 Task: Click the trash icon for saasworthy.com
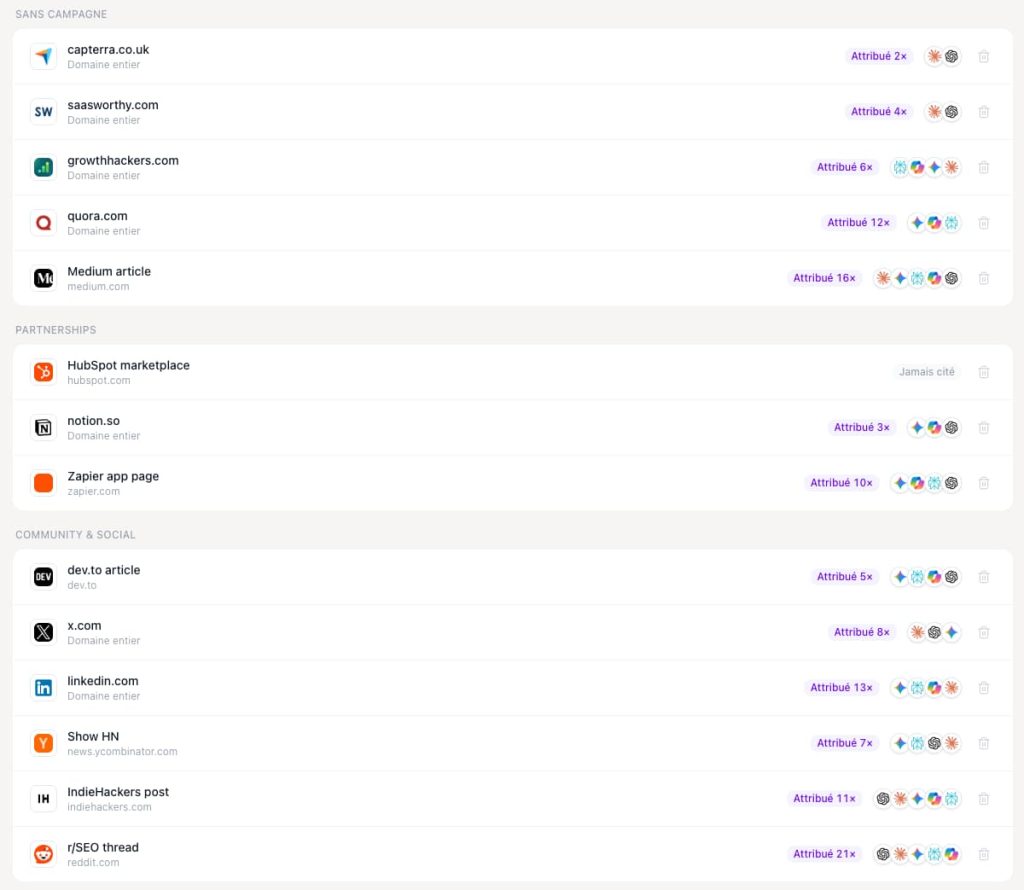[984, 112]
